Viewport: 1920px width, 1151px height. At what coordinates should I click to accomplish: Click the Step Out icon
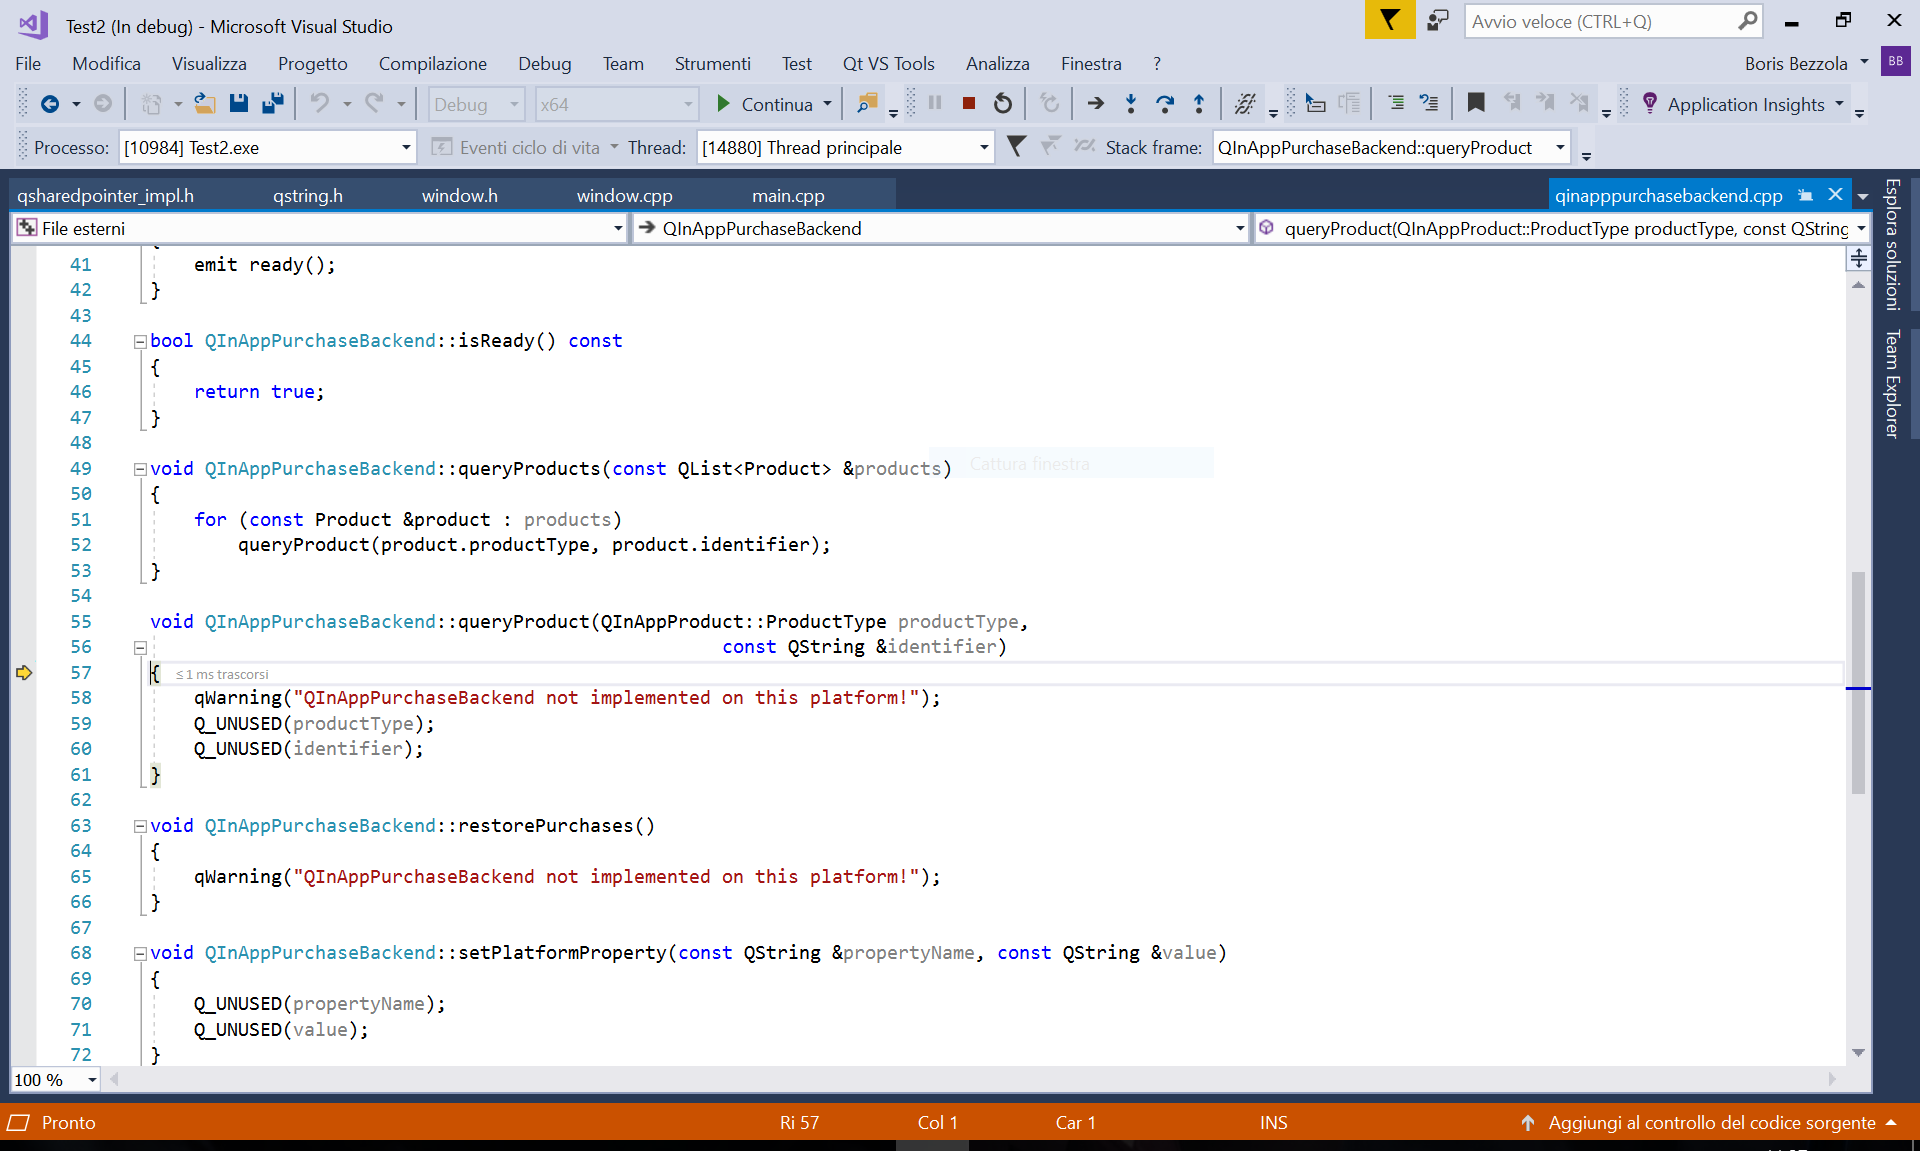1199,104
